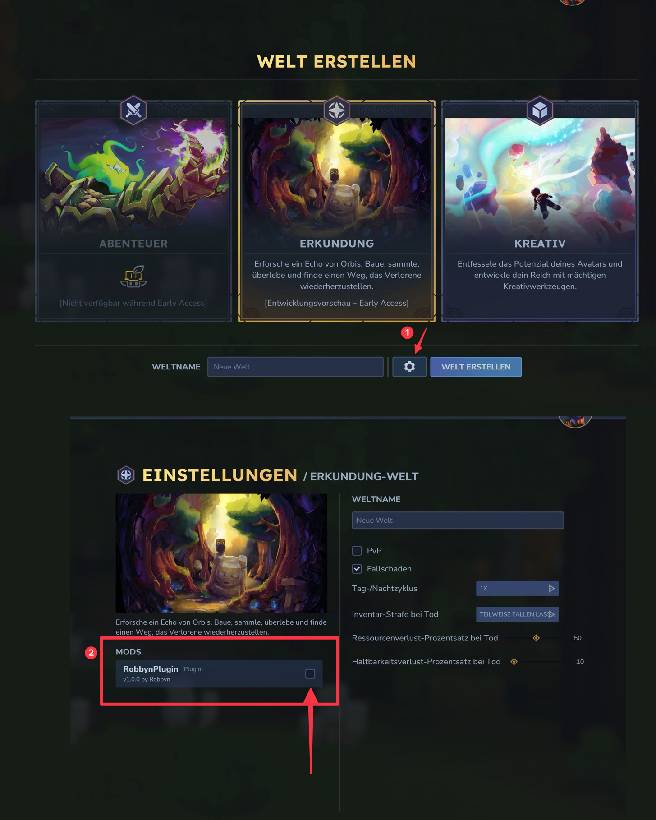Viewport: 656px width, 820px height.
Task: Click the arrow on Inventar-Strafe selector
Action: click(x=552, y=614)
